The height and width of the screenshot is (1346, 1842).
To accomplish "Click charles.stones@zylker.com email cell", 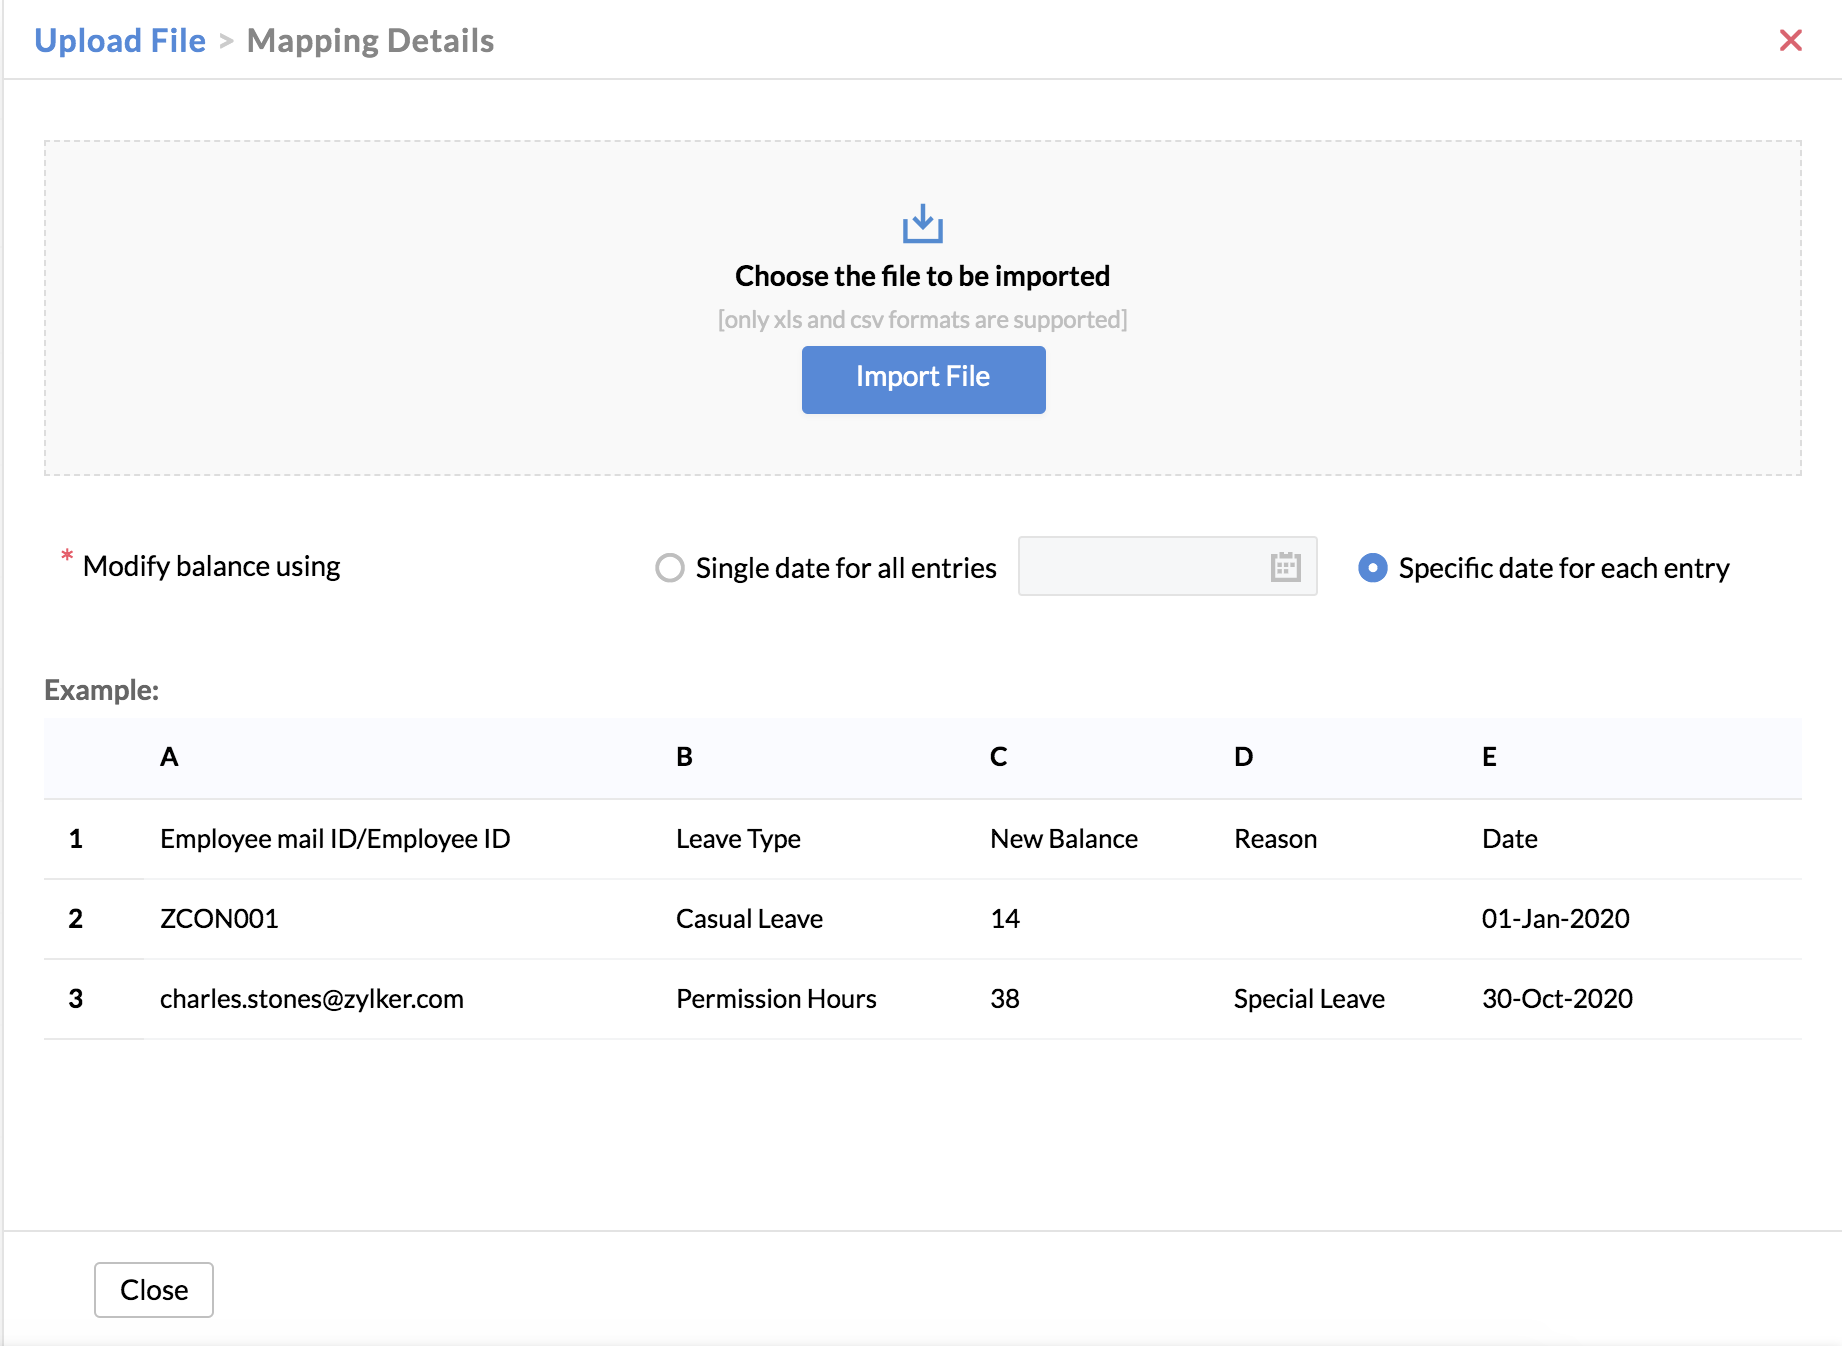I will (x=311, y=999).
